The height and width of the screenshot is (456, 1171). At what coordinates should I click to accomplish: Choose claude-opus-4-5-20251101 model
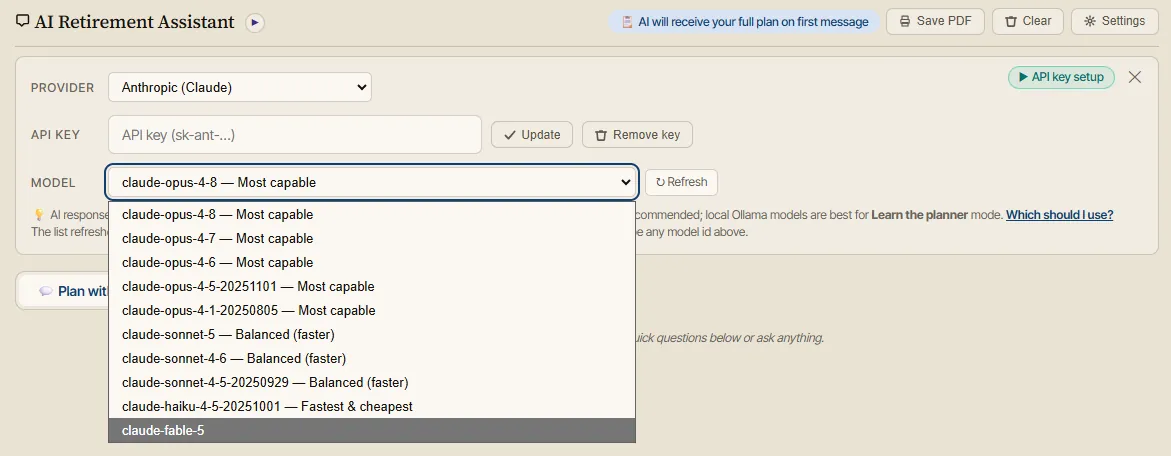coord(372,286)
